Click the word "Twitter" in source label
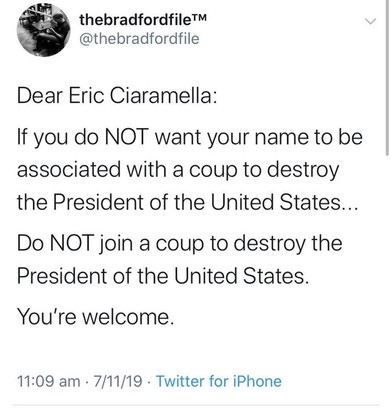Viewport: 392px width, 408px height. (180, 381)
